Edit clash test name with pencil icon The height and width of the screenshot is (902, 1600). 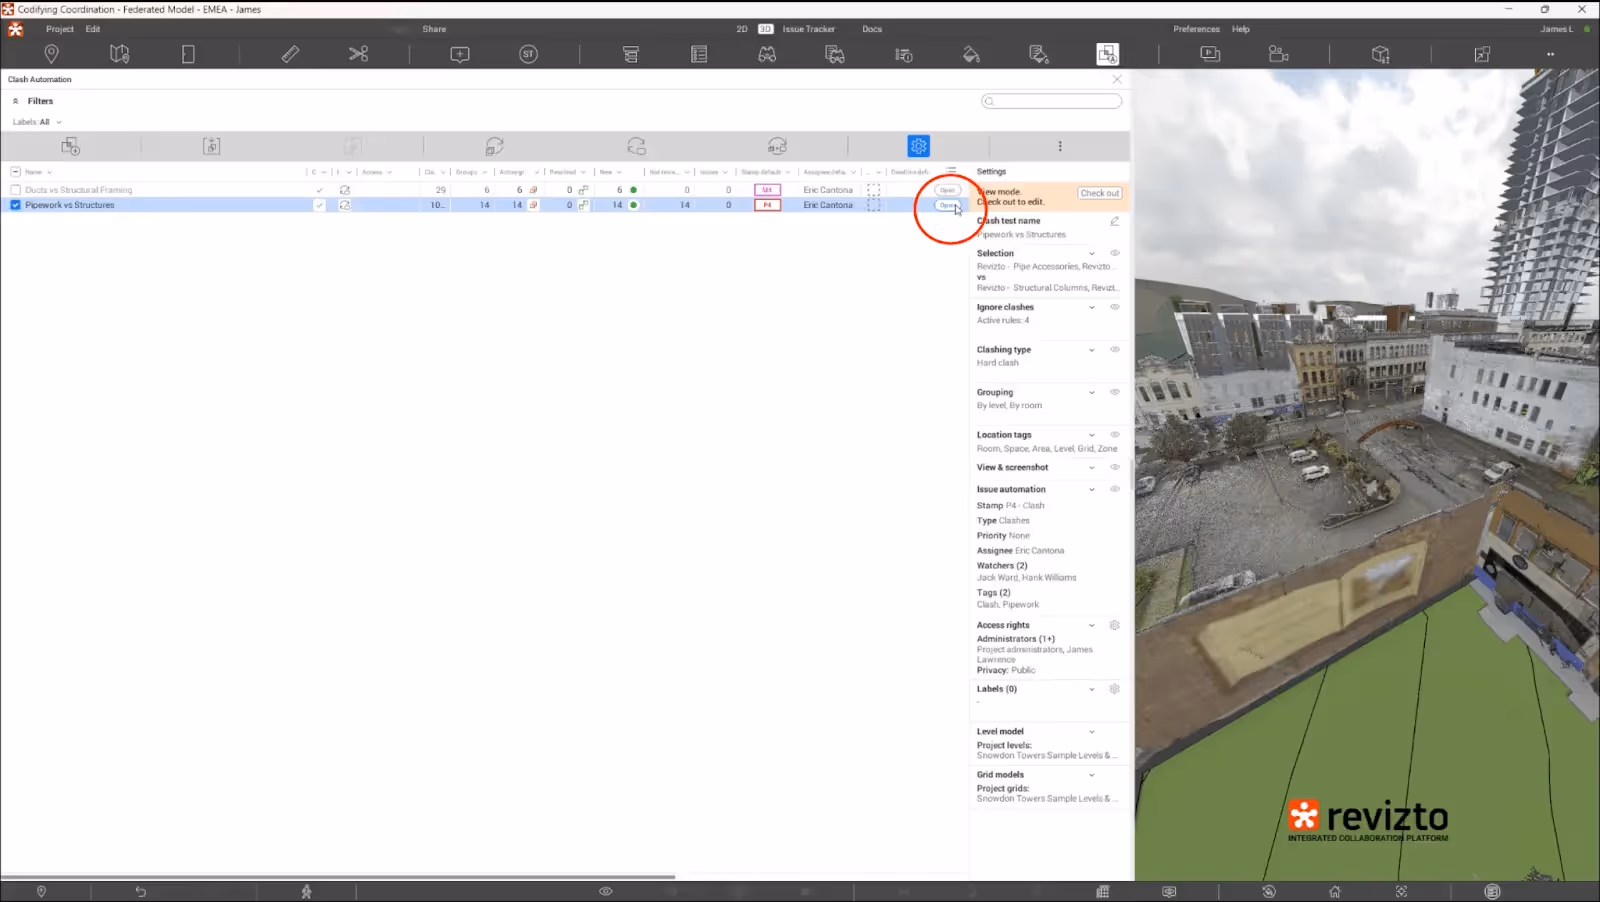pos(1114,221)
